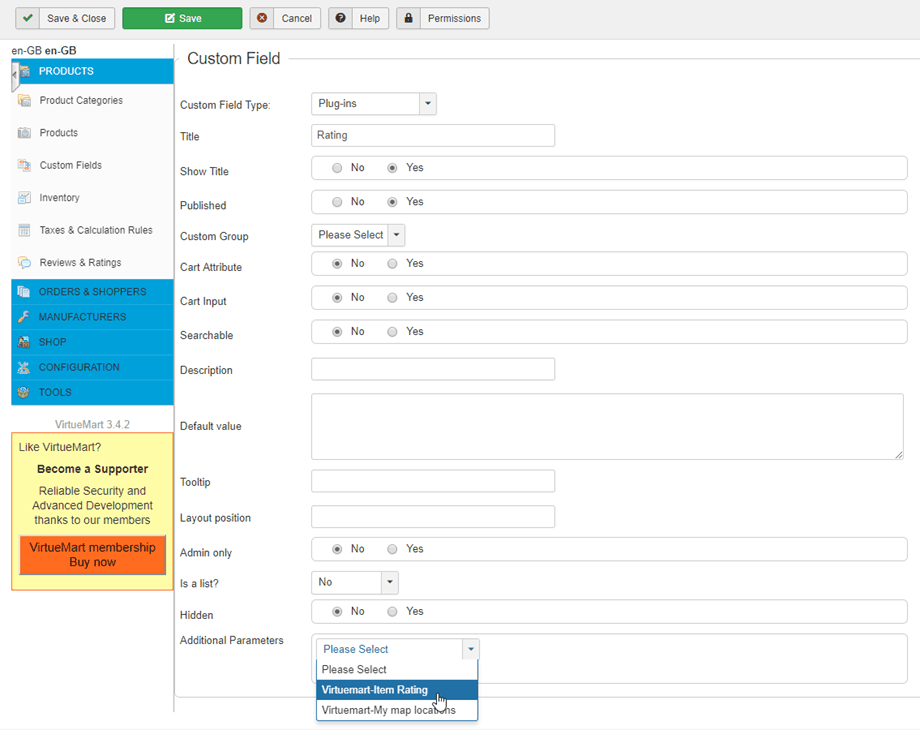This screenshot has height=730, width=920.
Task: Select Yes for Cart Attribute
Action: [x=392, y=264]
